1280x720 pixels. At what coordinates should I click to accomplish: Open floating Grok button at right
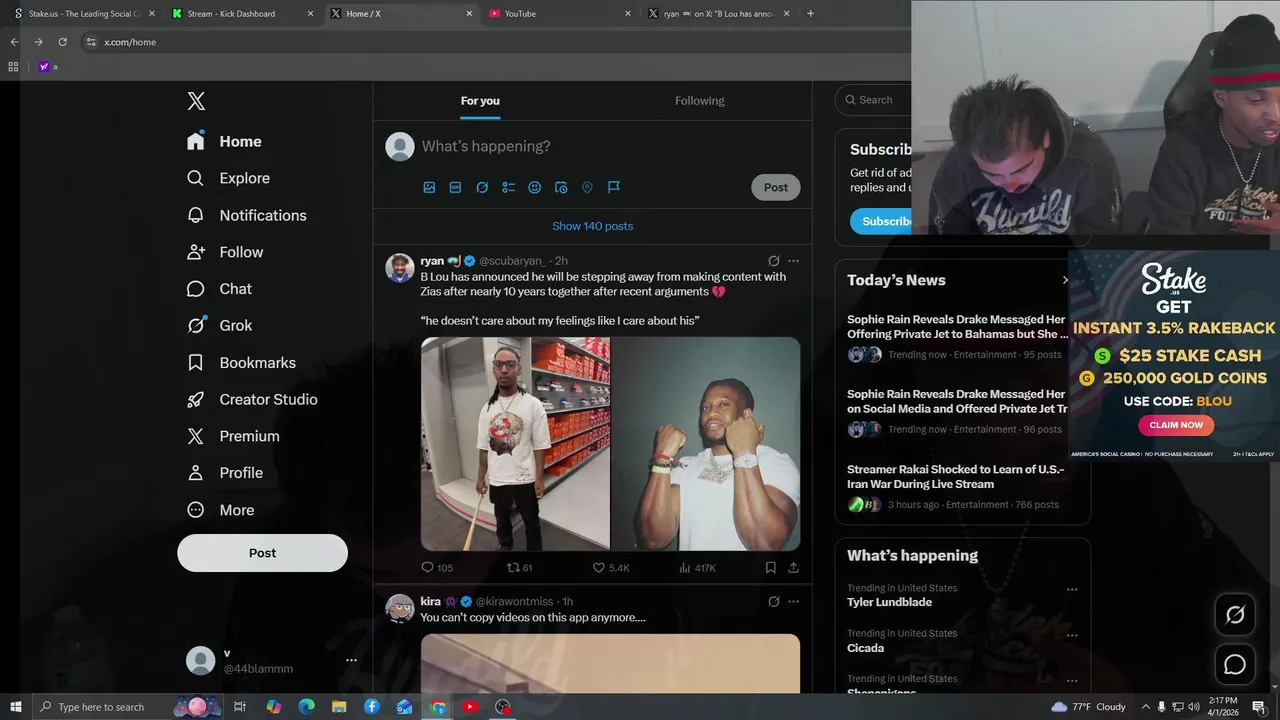(1235, 615)
